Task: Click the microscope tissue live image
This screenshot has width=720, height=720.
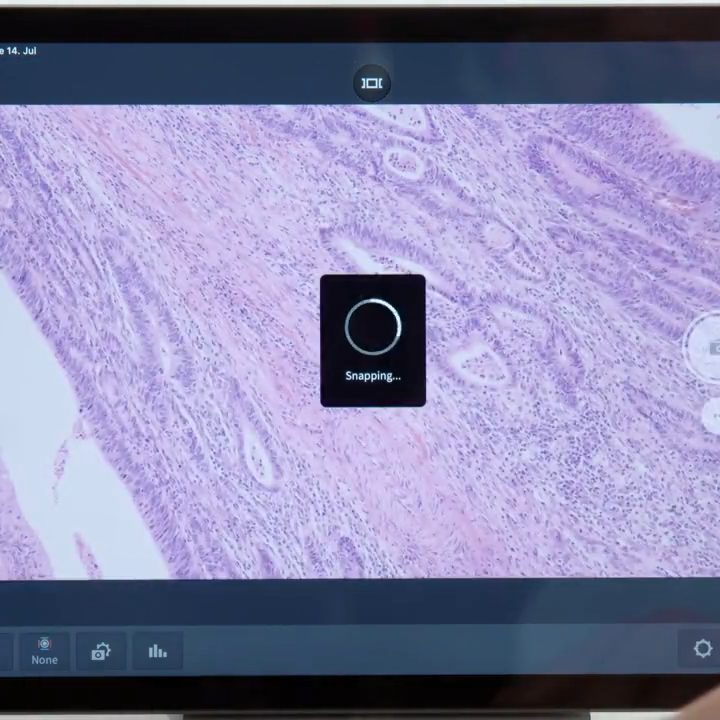Action: click(x=360, y=341)
